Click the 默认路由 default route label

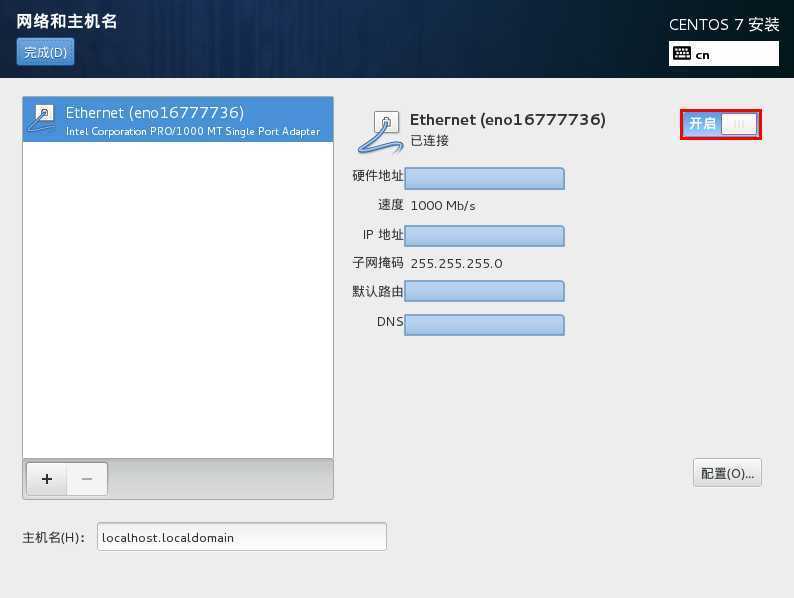378,291
